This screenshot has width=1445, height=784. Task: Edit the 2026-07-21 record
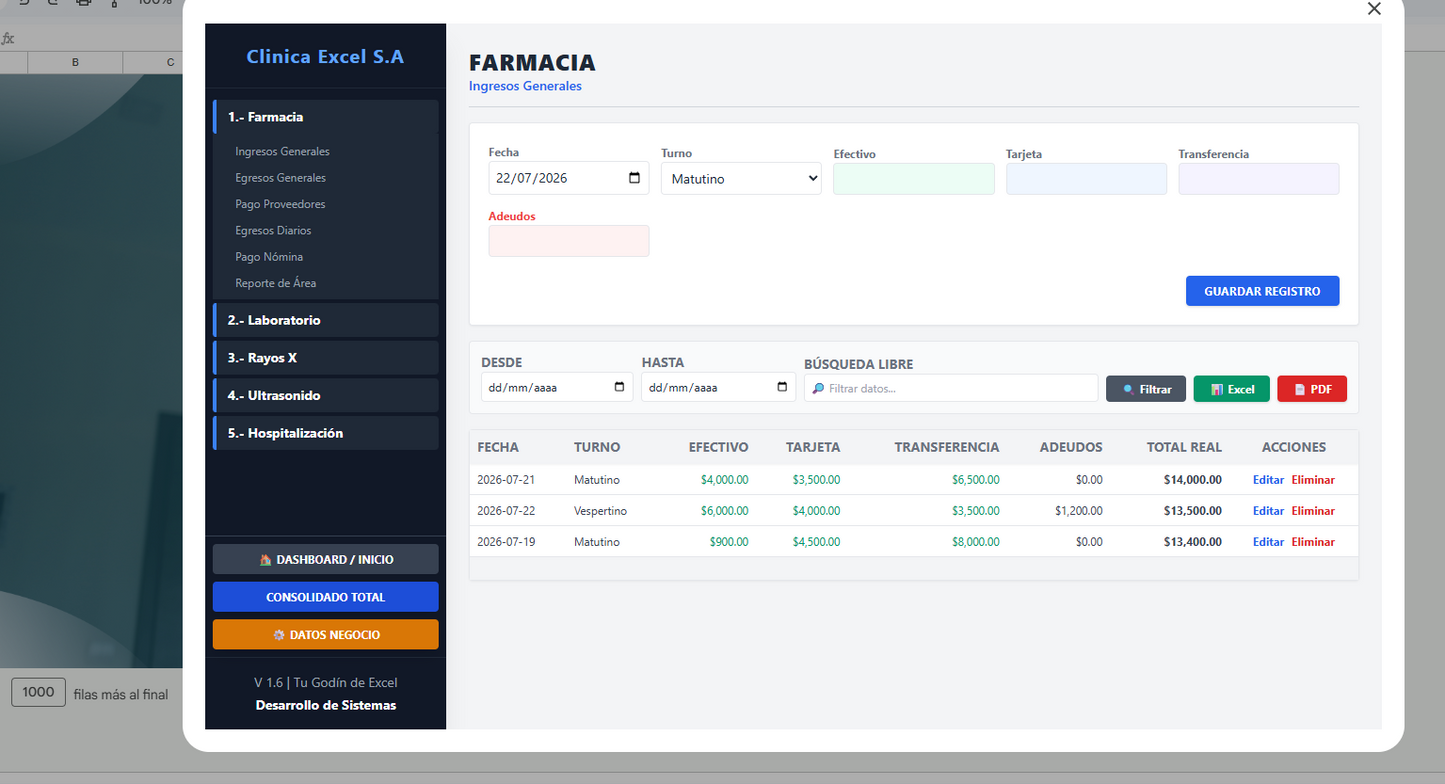point(1268,480)
